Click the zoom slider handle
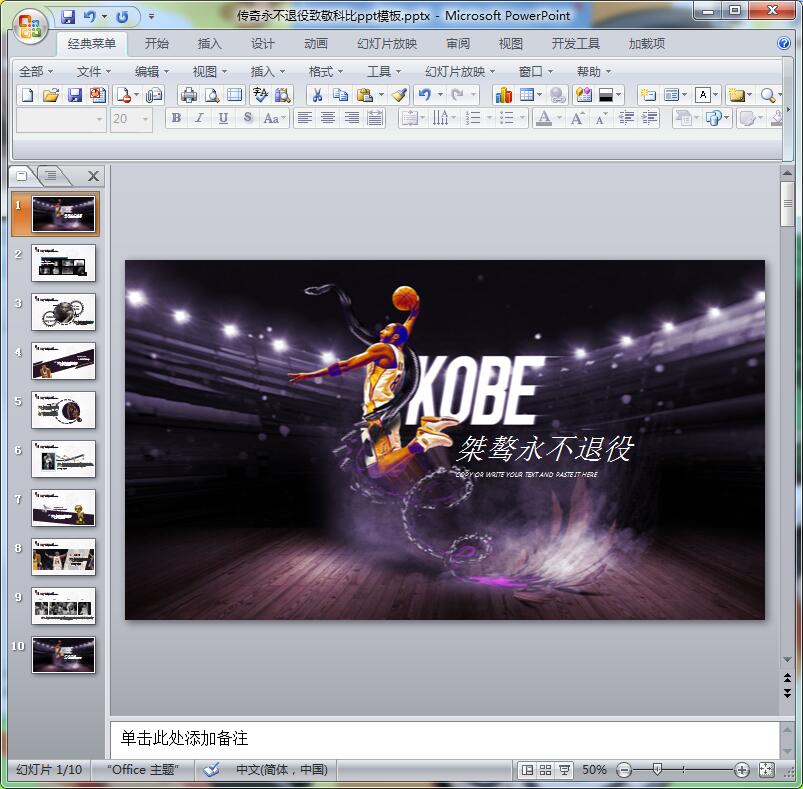 coord(658,769)
